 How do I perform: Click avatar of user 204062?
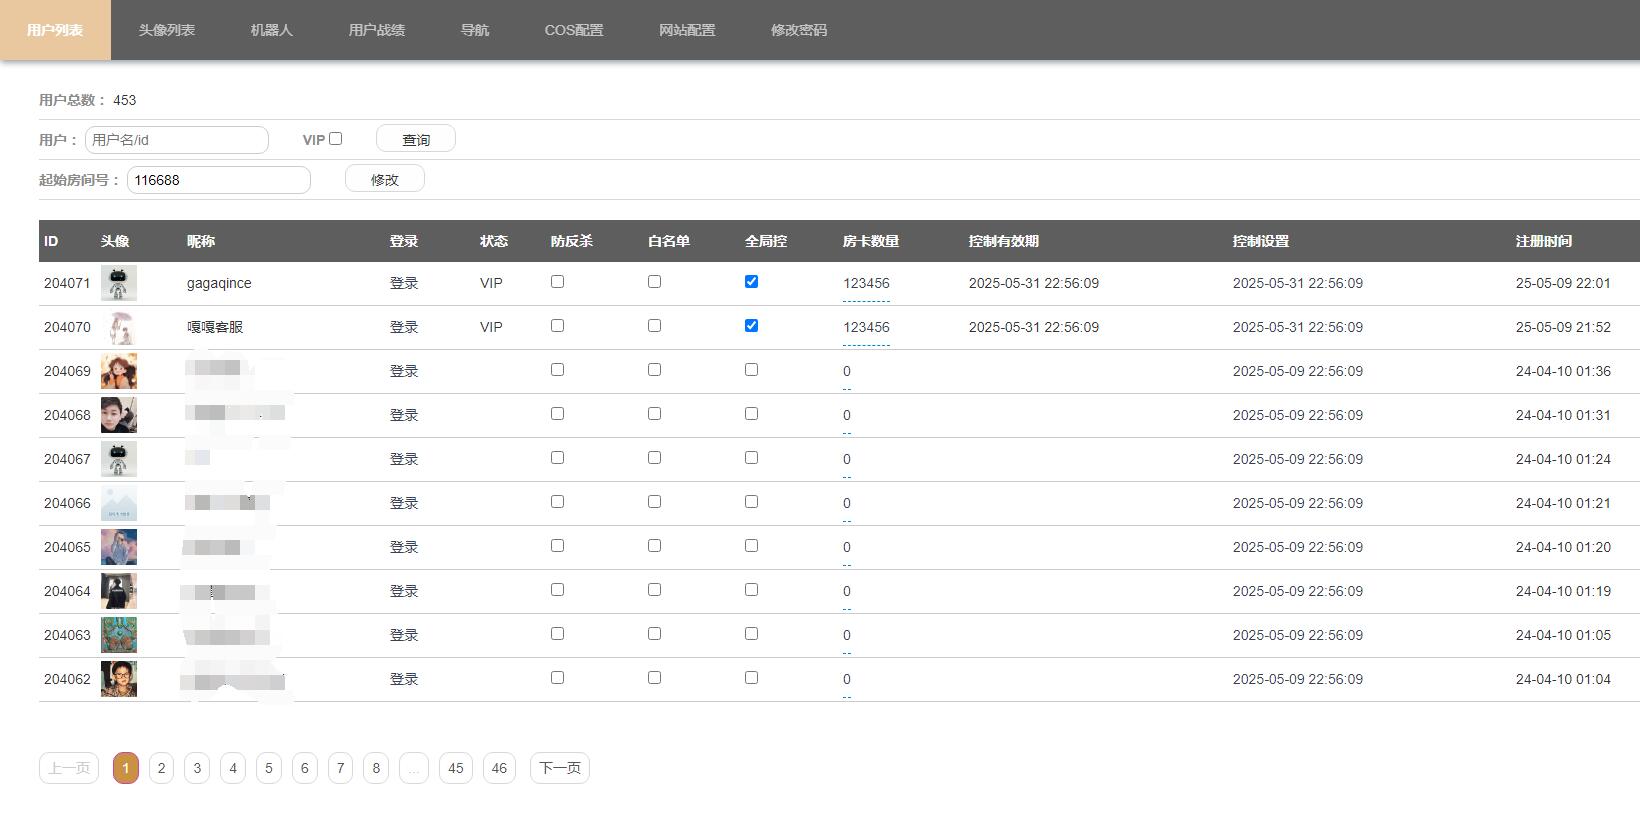[119, 679]
